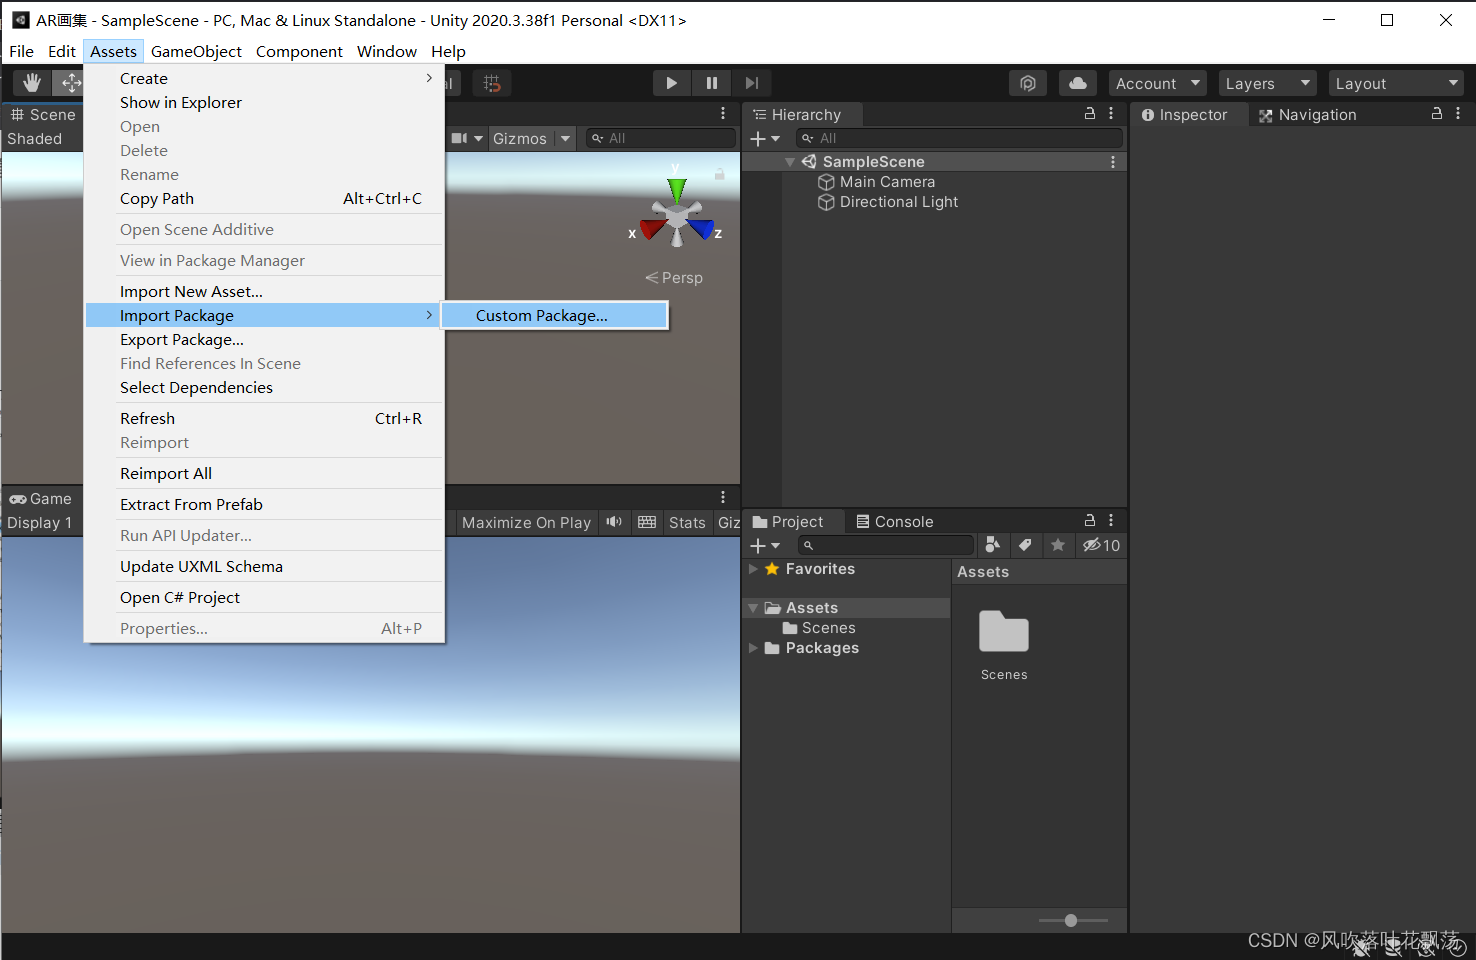
Task: Select the Hand tool in the Scene toolbar
Action: (x=30, y=83)
